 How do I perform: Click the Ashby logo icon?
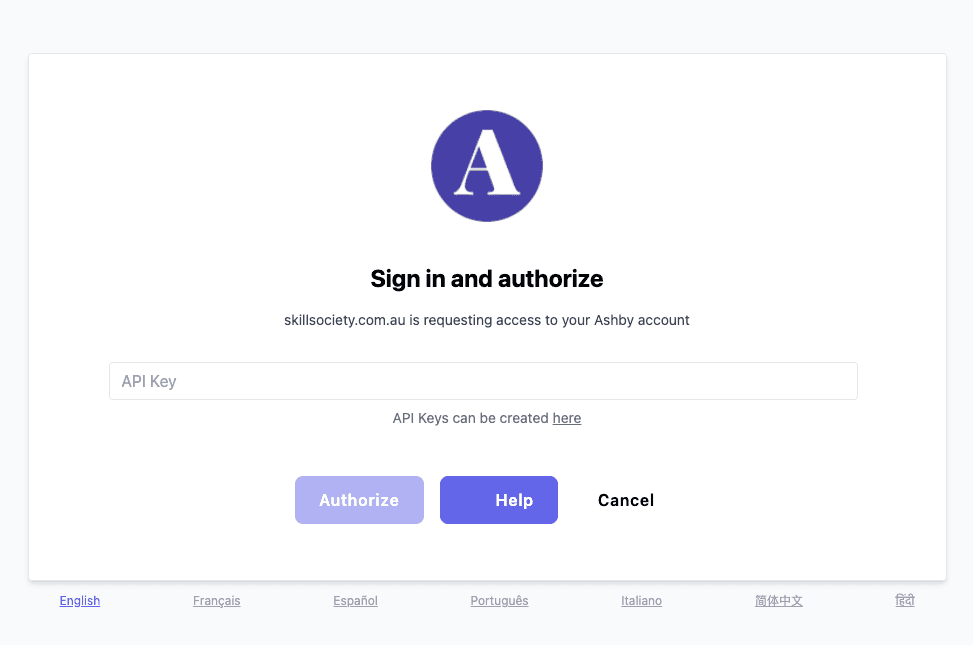(x=487, y=166)
